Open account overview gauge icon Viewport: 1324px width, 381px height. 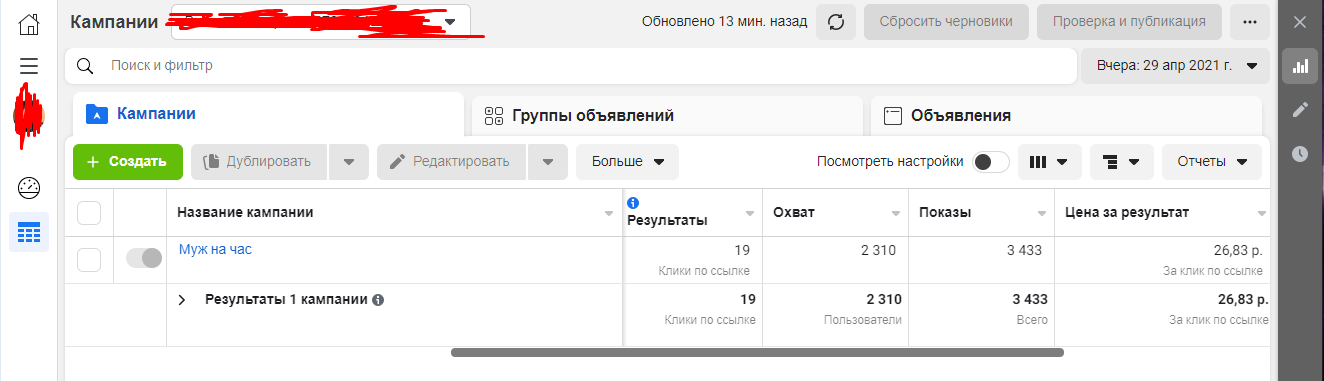(29, 187)
